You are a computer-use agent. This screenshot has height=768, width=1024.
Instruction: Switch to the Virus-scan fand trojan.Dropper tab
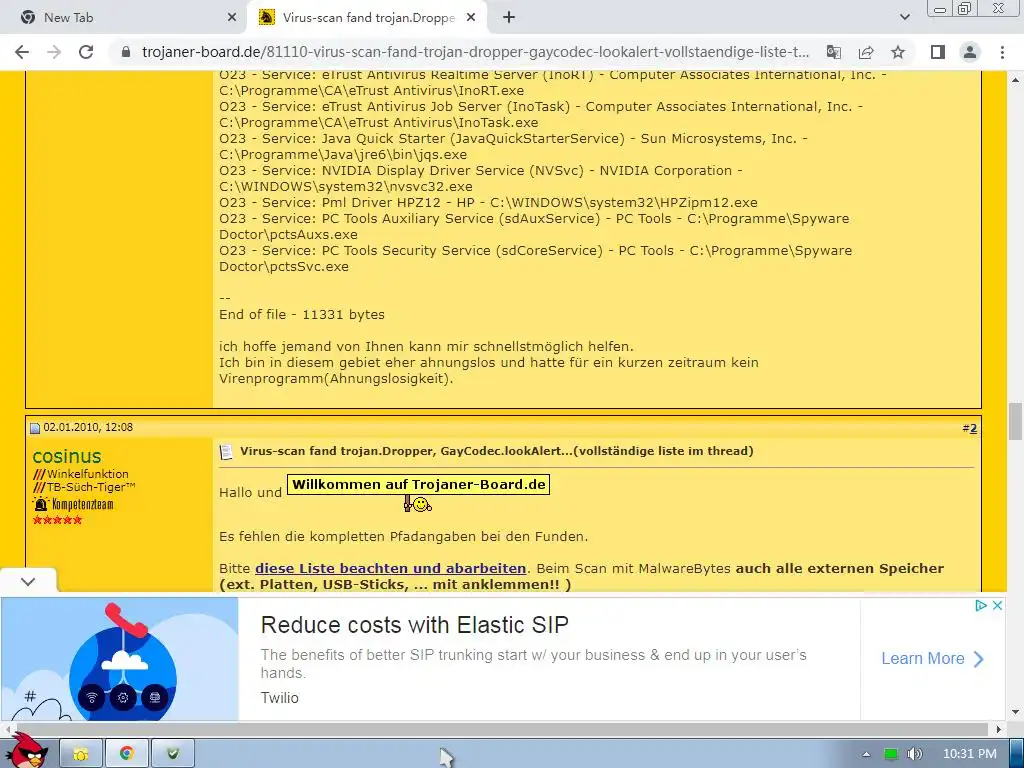tap(366, 18)
